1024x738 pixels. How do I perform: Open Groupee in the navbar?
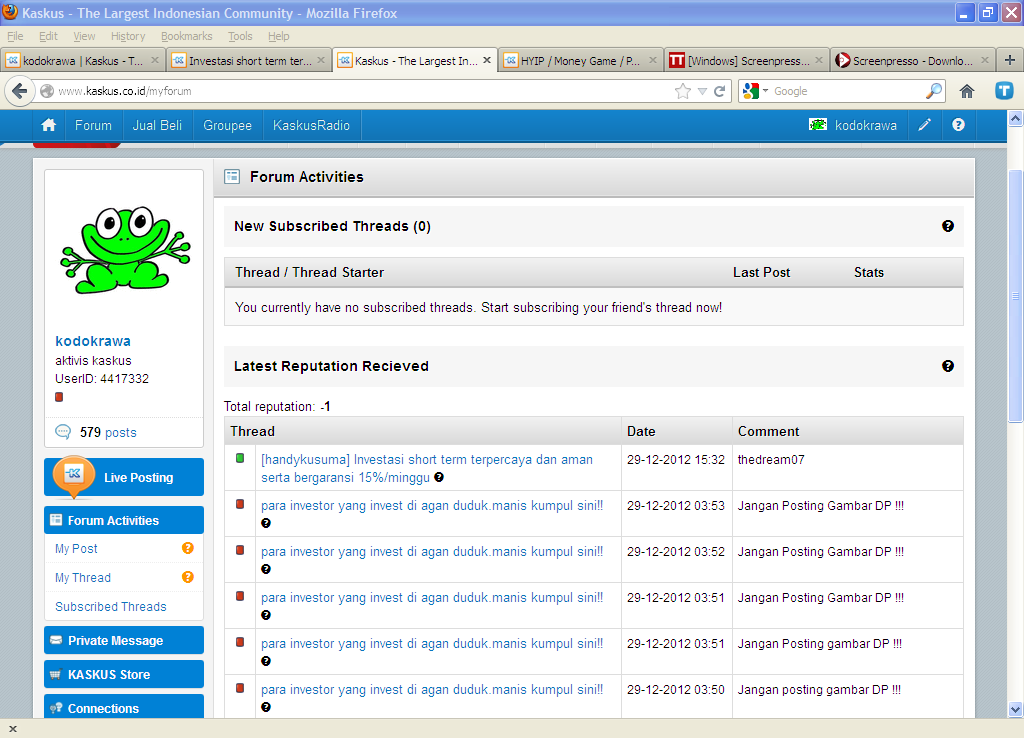point(227,125)
